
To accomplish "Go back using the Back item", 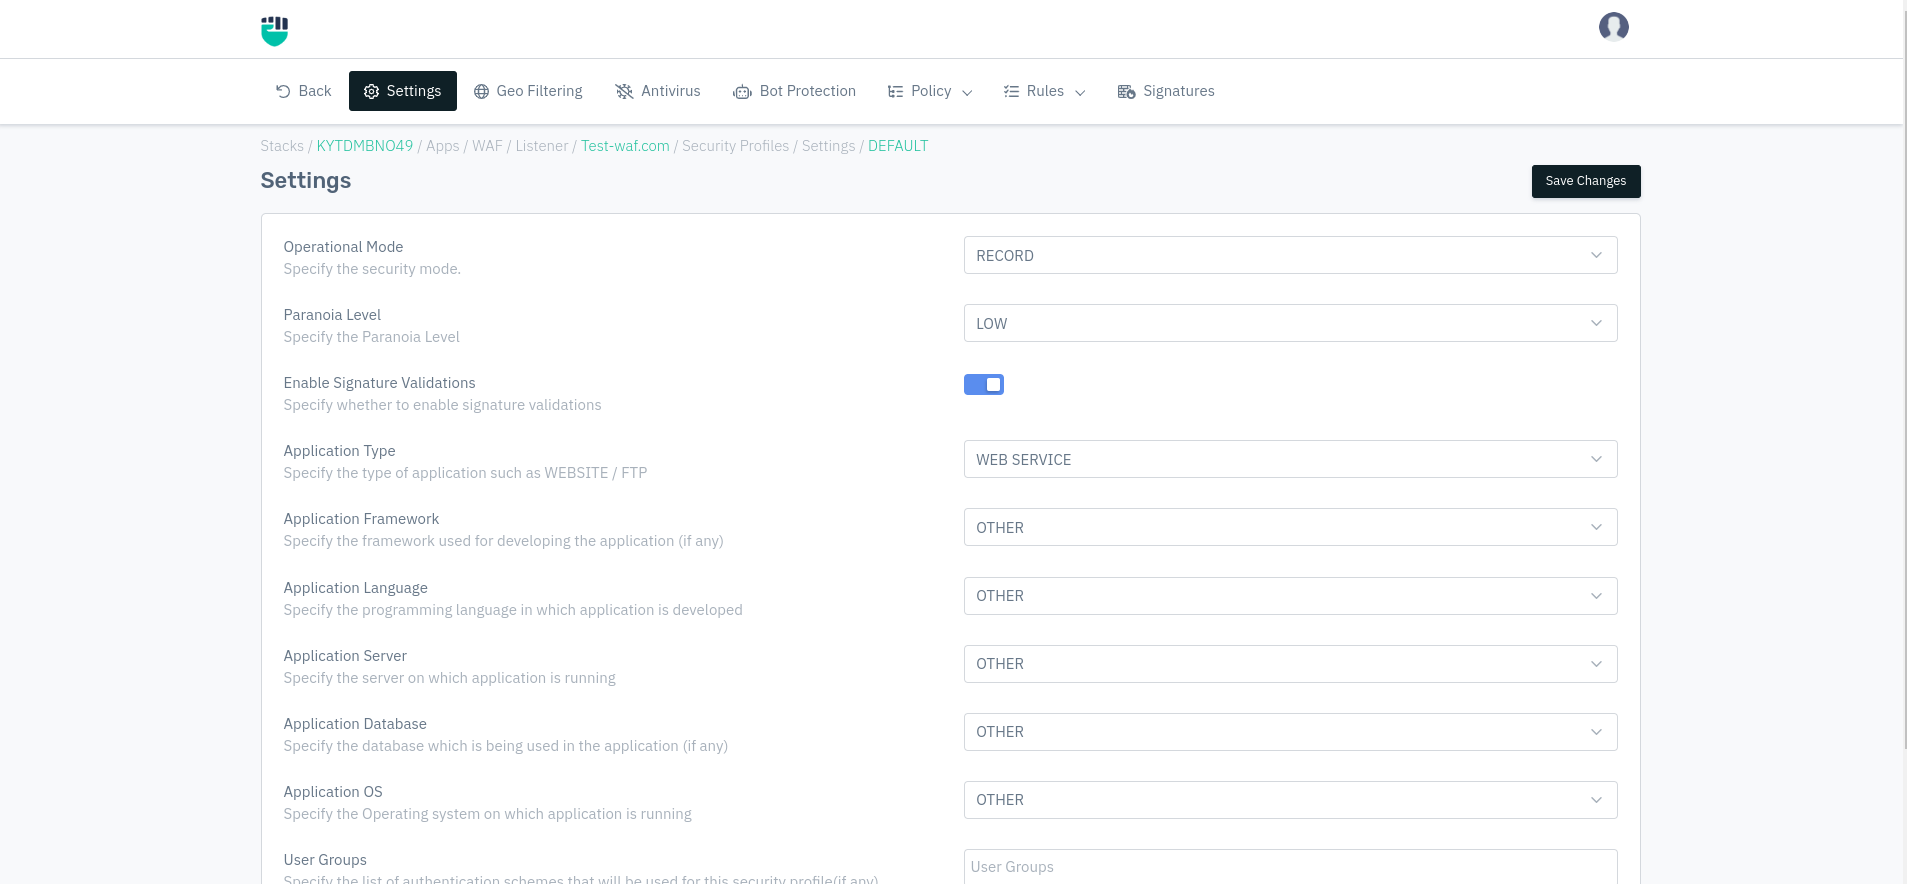I will point(303,91).
